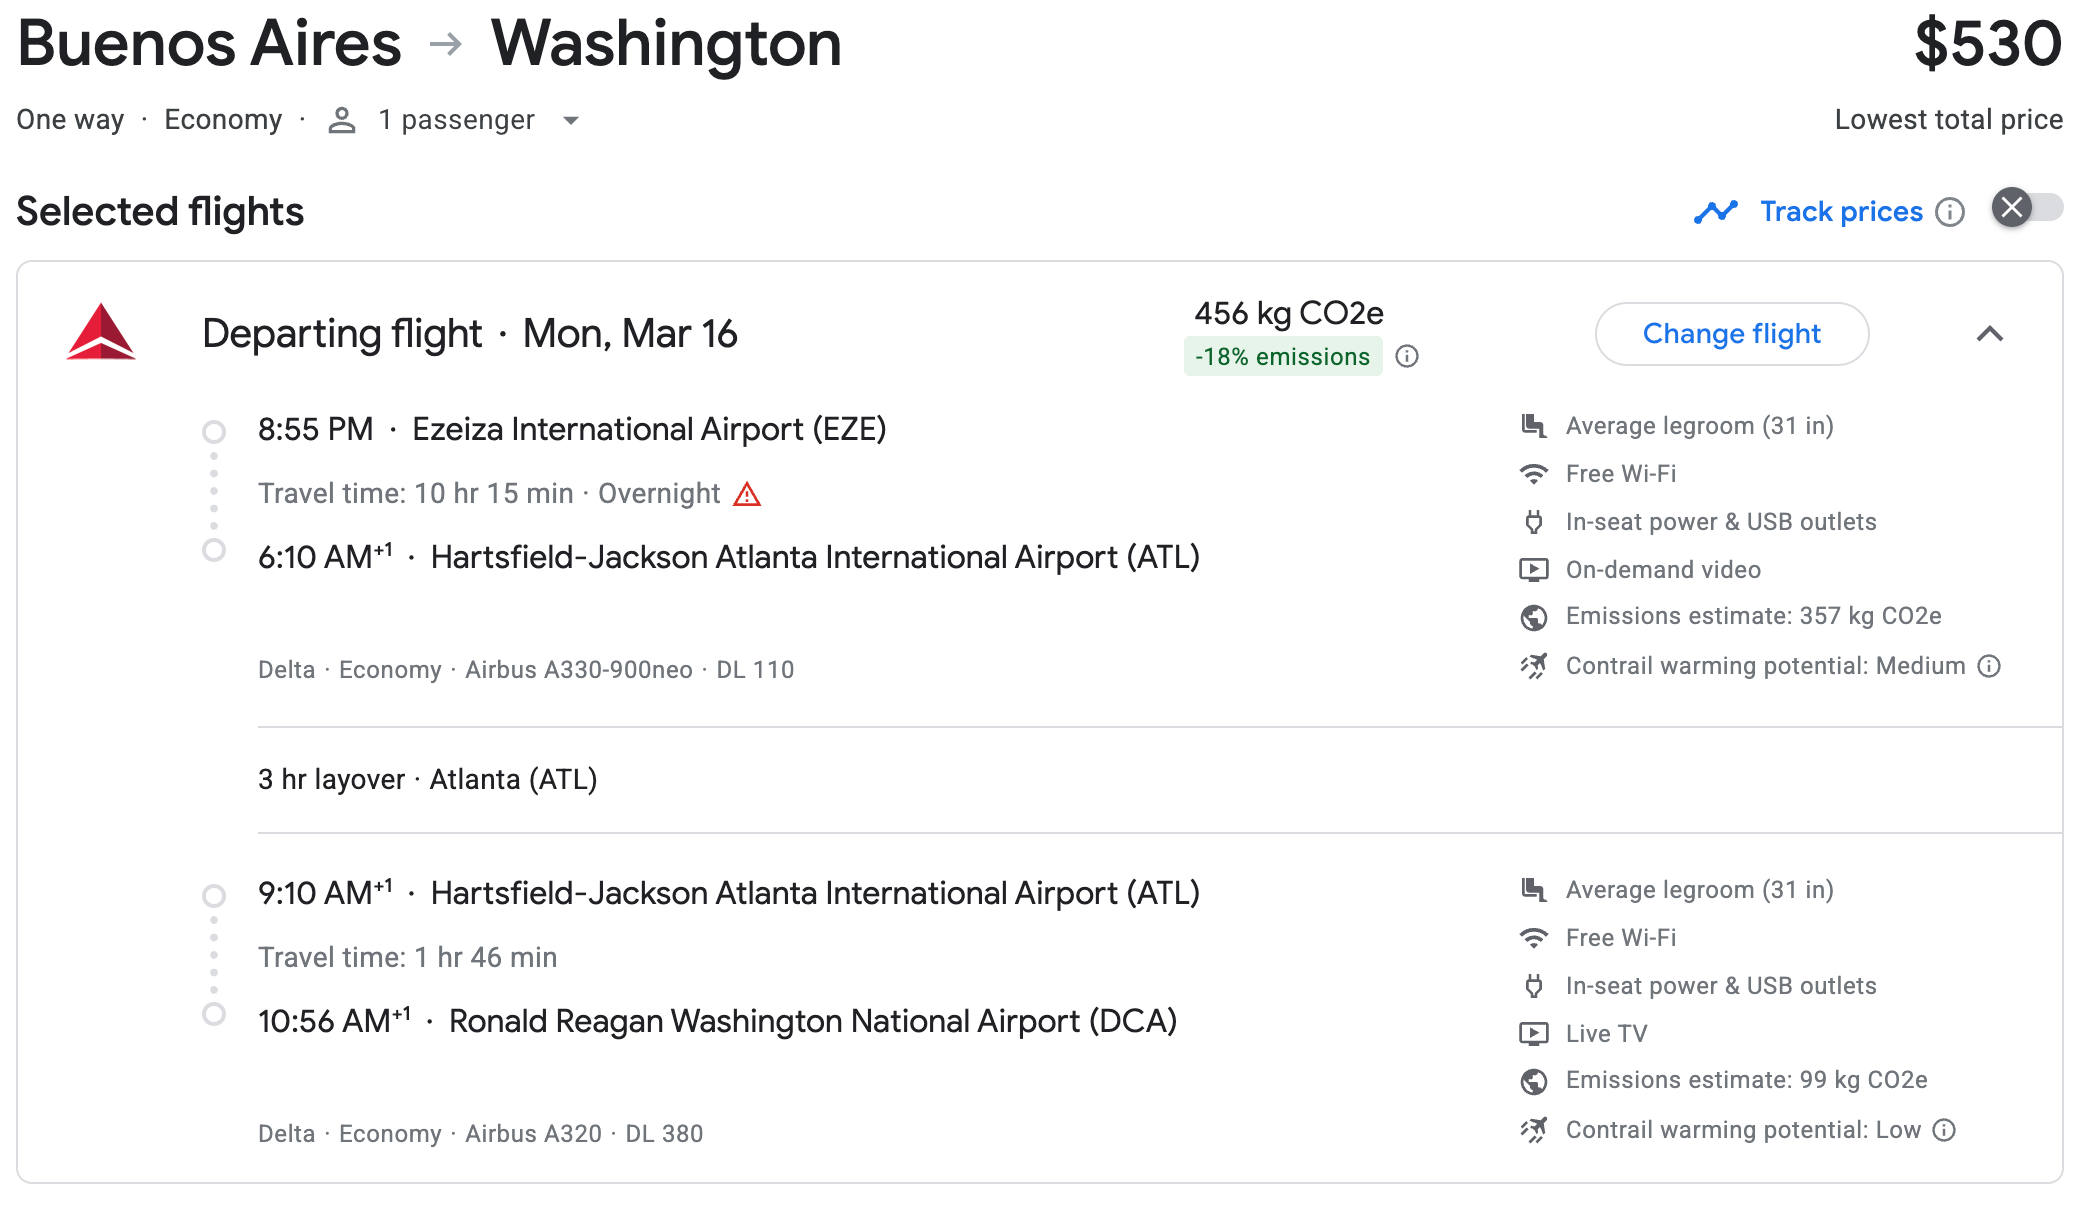Click the '3 hr layover · Atlanta (ATL)' row
Viewport: 2090px width, 1208px height.
coord(428,780)
